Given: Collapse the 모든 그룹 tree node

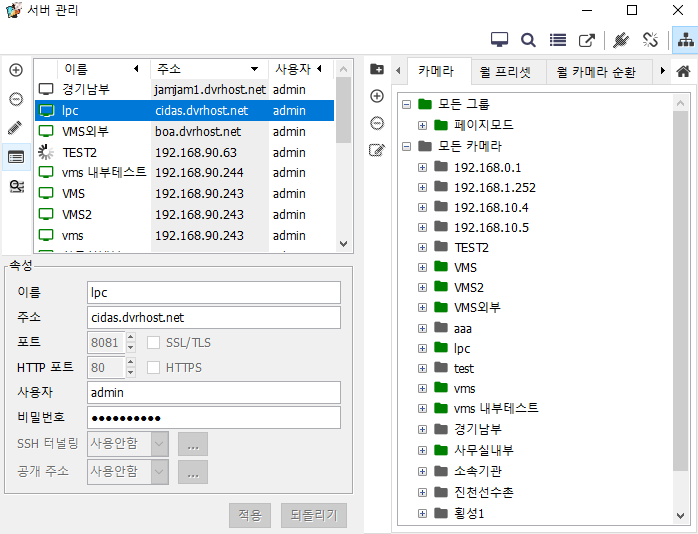Looking at the screenshot, I should pos(406,105).
